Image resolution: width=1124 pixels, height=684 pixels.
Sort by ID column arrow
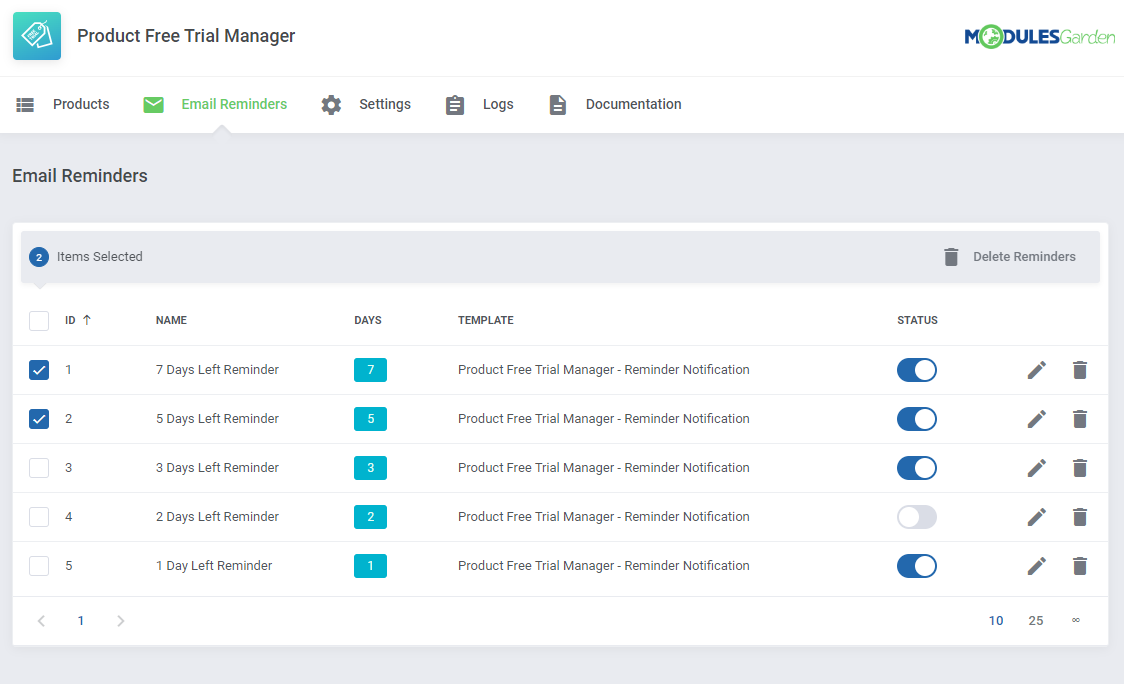click(x=87, y=320)
